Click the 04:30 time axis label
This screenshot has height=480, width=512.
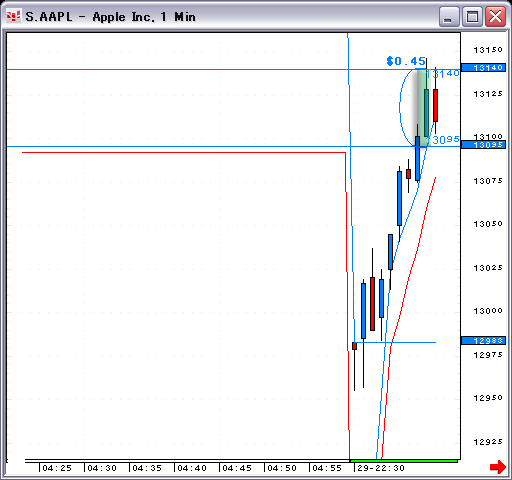tap(102, 468)
